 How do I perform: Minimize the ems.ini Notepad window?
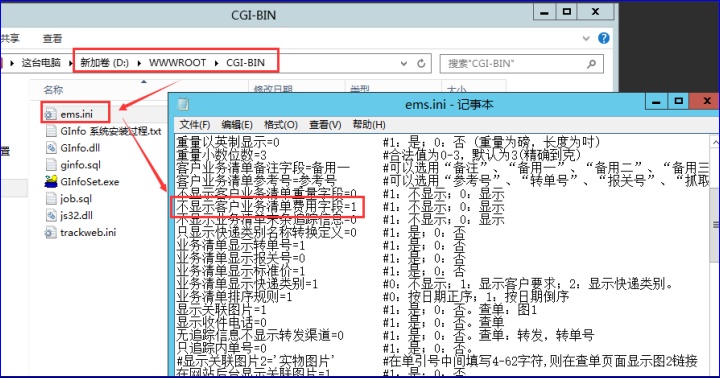(x=656, y=102)
